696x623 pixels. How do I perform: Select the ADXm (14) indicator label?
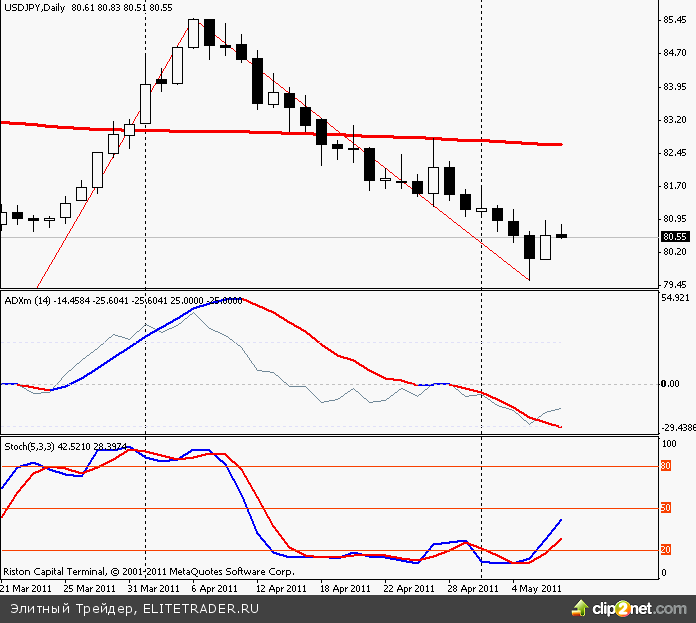[27, 300]
